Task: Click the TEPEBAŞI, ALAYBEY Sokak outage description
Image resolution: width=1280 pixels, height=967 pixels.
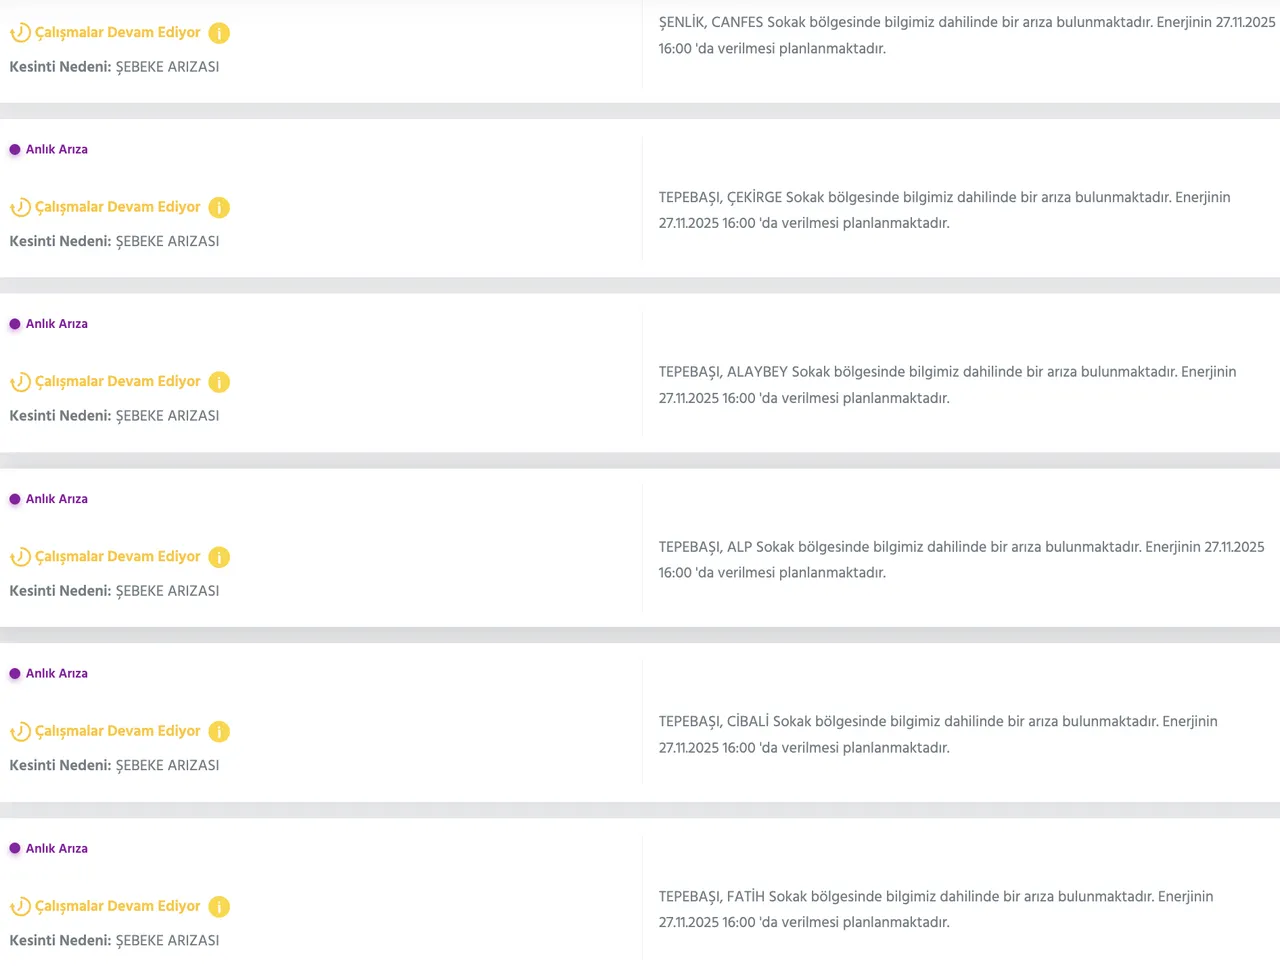Action: click(x=947, y=385)
